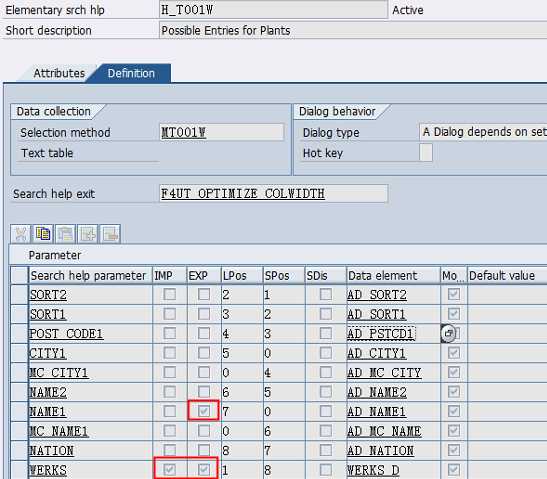Click the Data element column header

(x=393, y=276)
